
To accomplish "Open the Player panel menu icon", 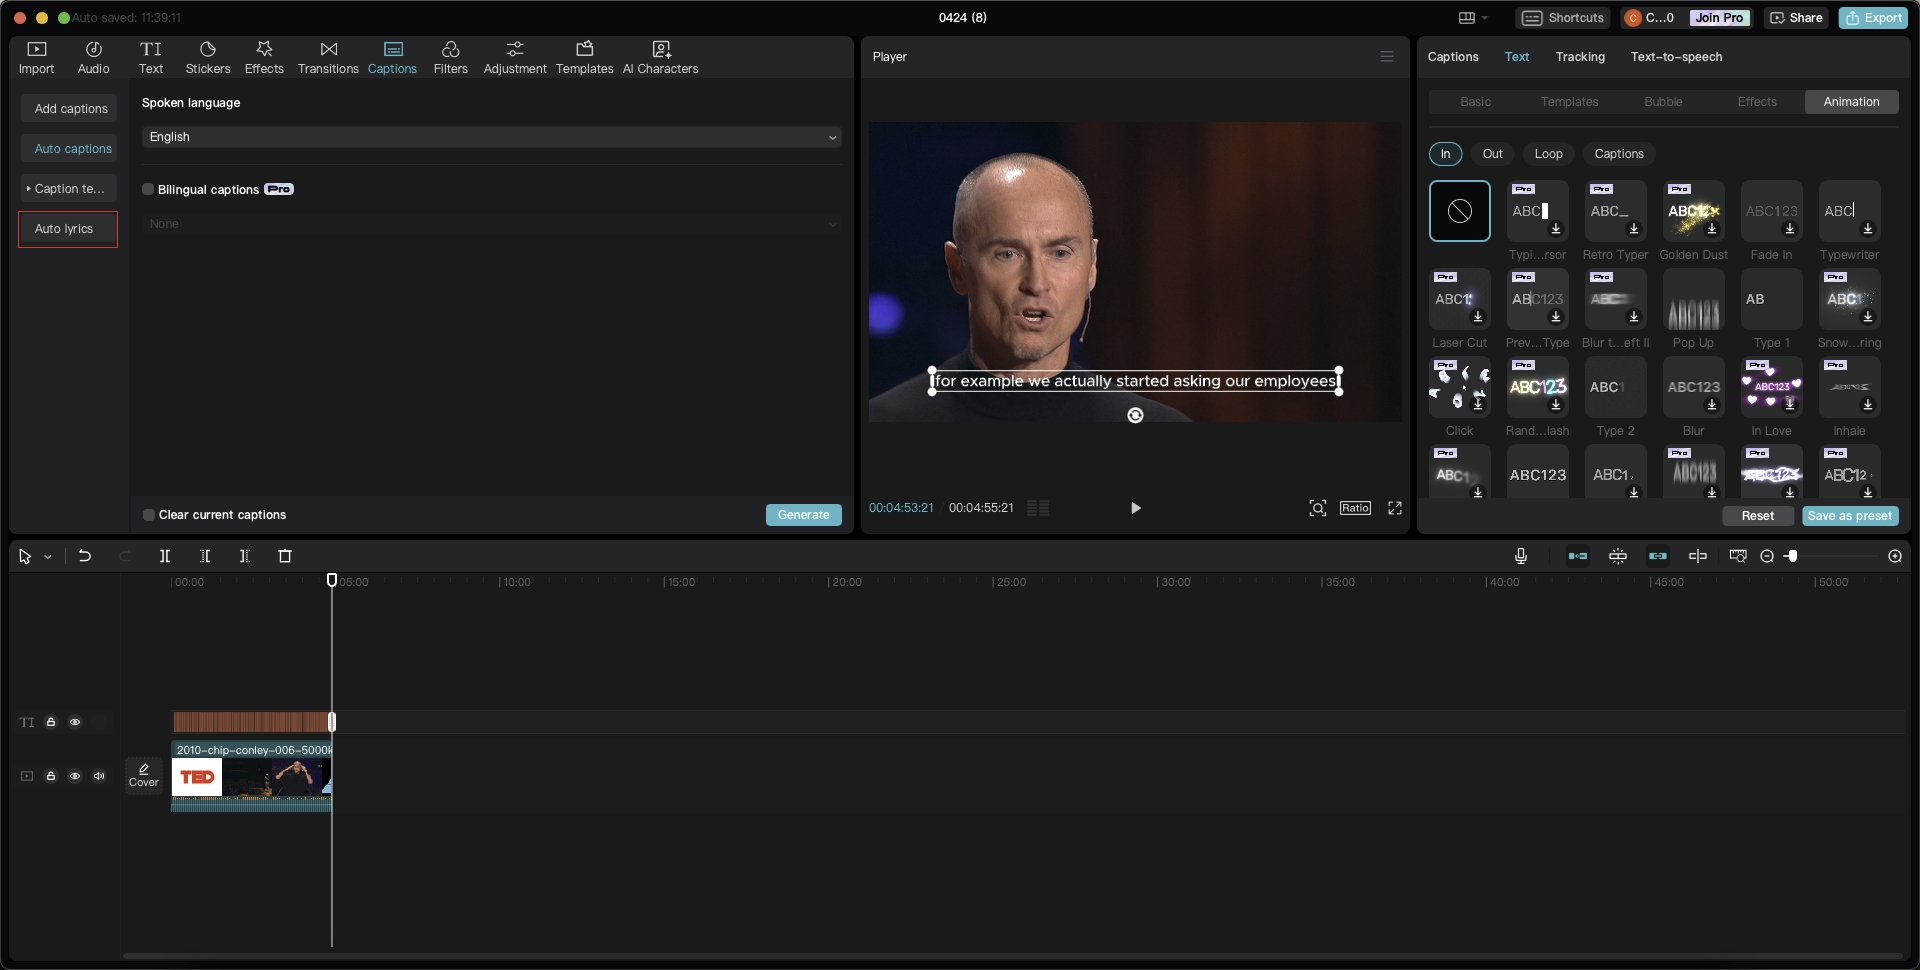I will click(1387, 57).
